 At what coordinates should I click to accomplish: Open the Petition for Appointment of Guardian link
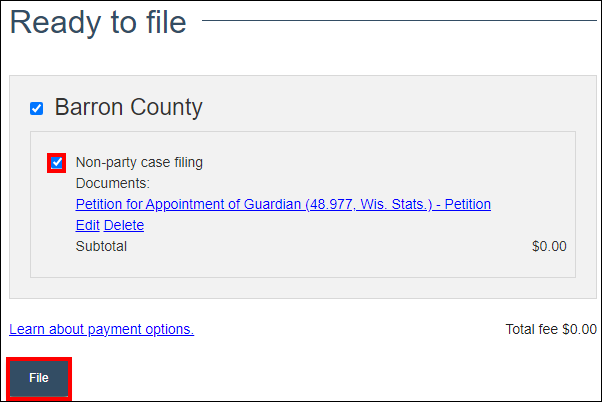[x=283, y=204]
